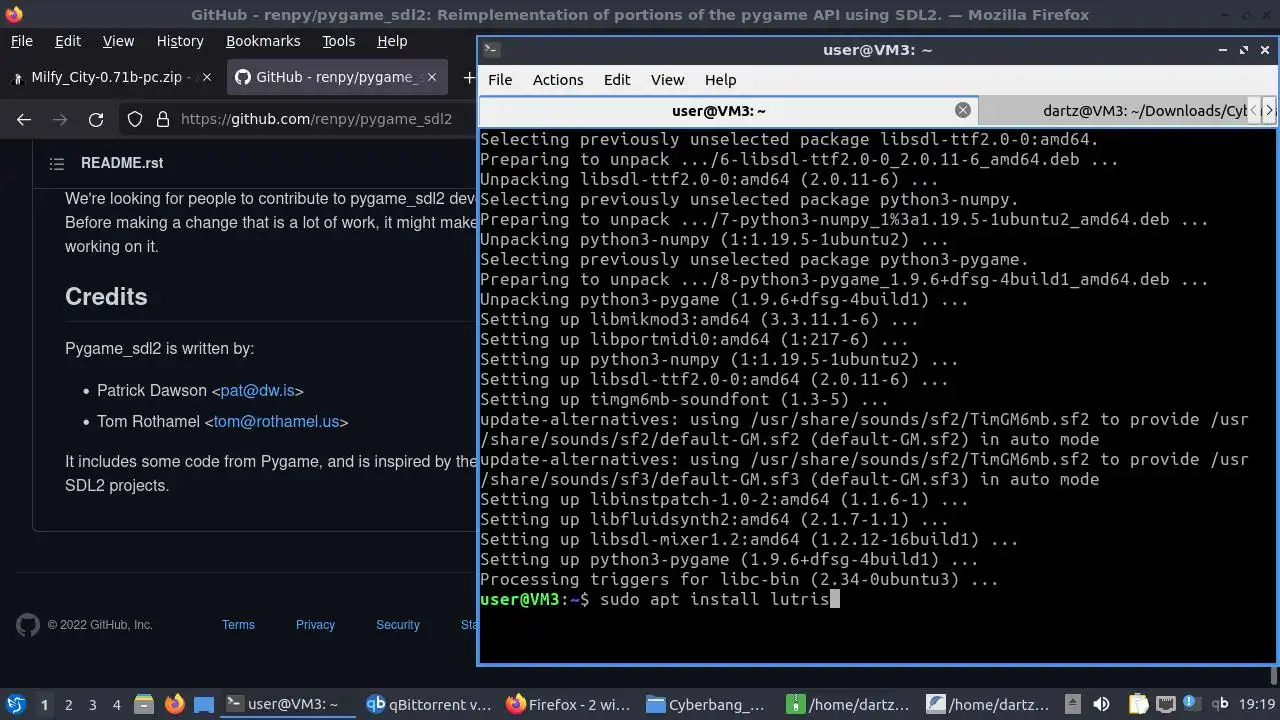Select the GitHub renpy/pygame browser tab
The width and height of the screenshot is (1280, 720).
pos(336,77)
